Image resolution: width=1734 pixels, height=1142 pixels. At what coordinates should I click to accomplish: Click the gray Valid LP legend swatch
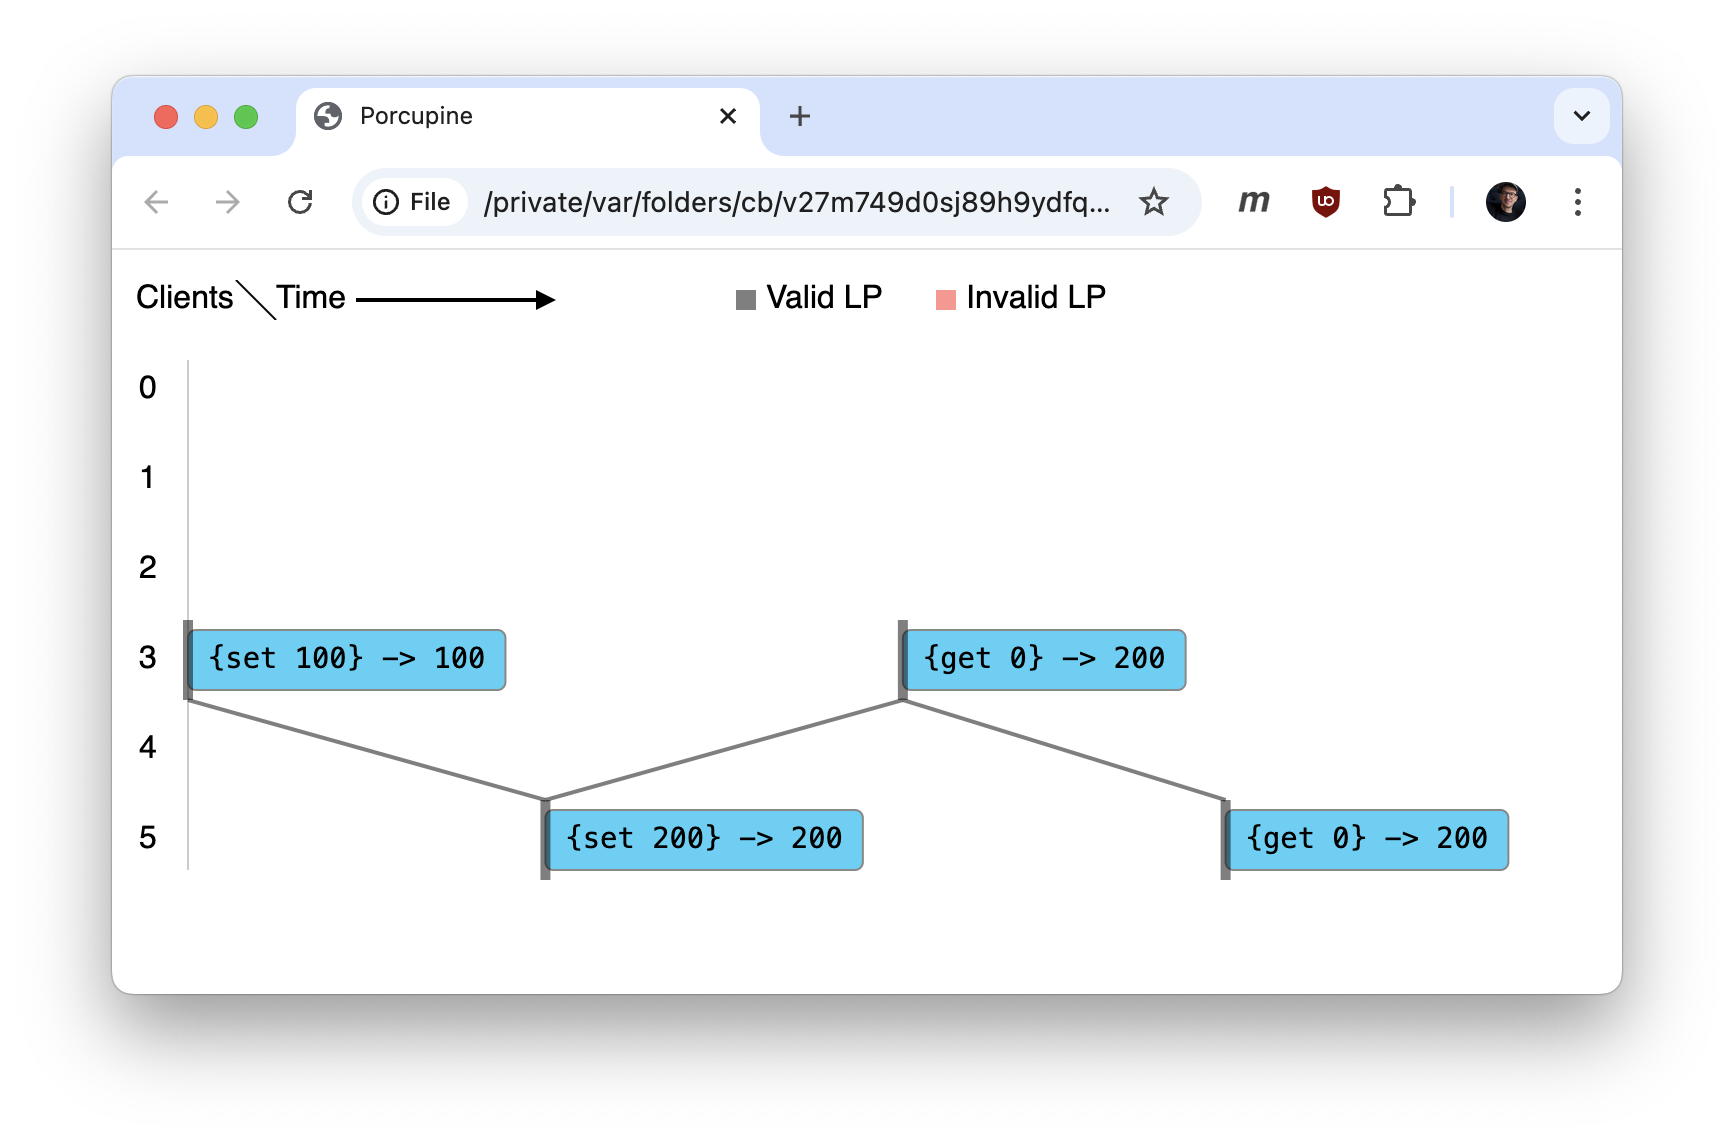(746, 300)
